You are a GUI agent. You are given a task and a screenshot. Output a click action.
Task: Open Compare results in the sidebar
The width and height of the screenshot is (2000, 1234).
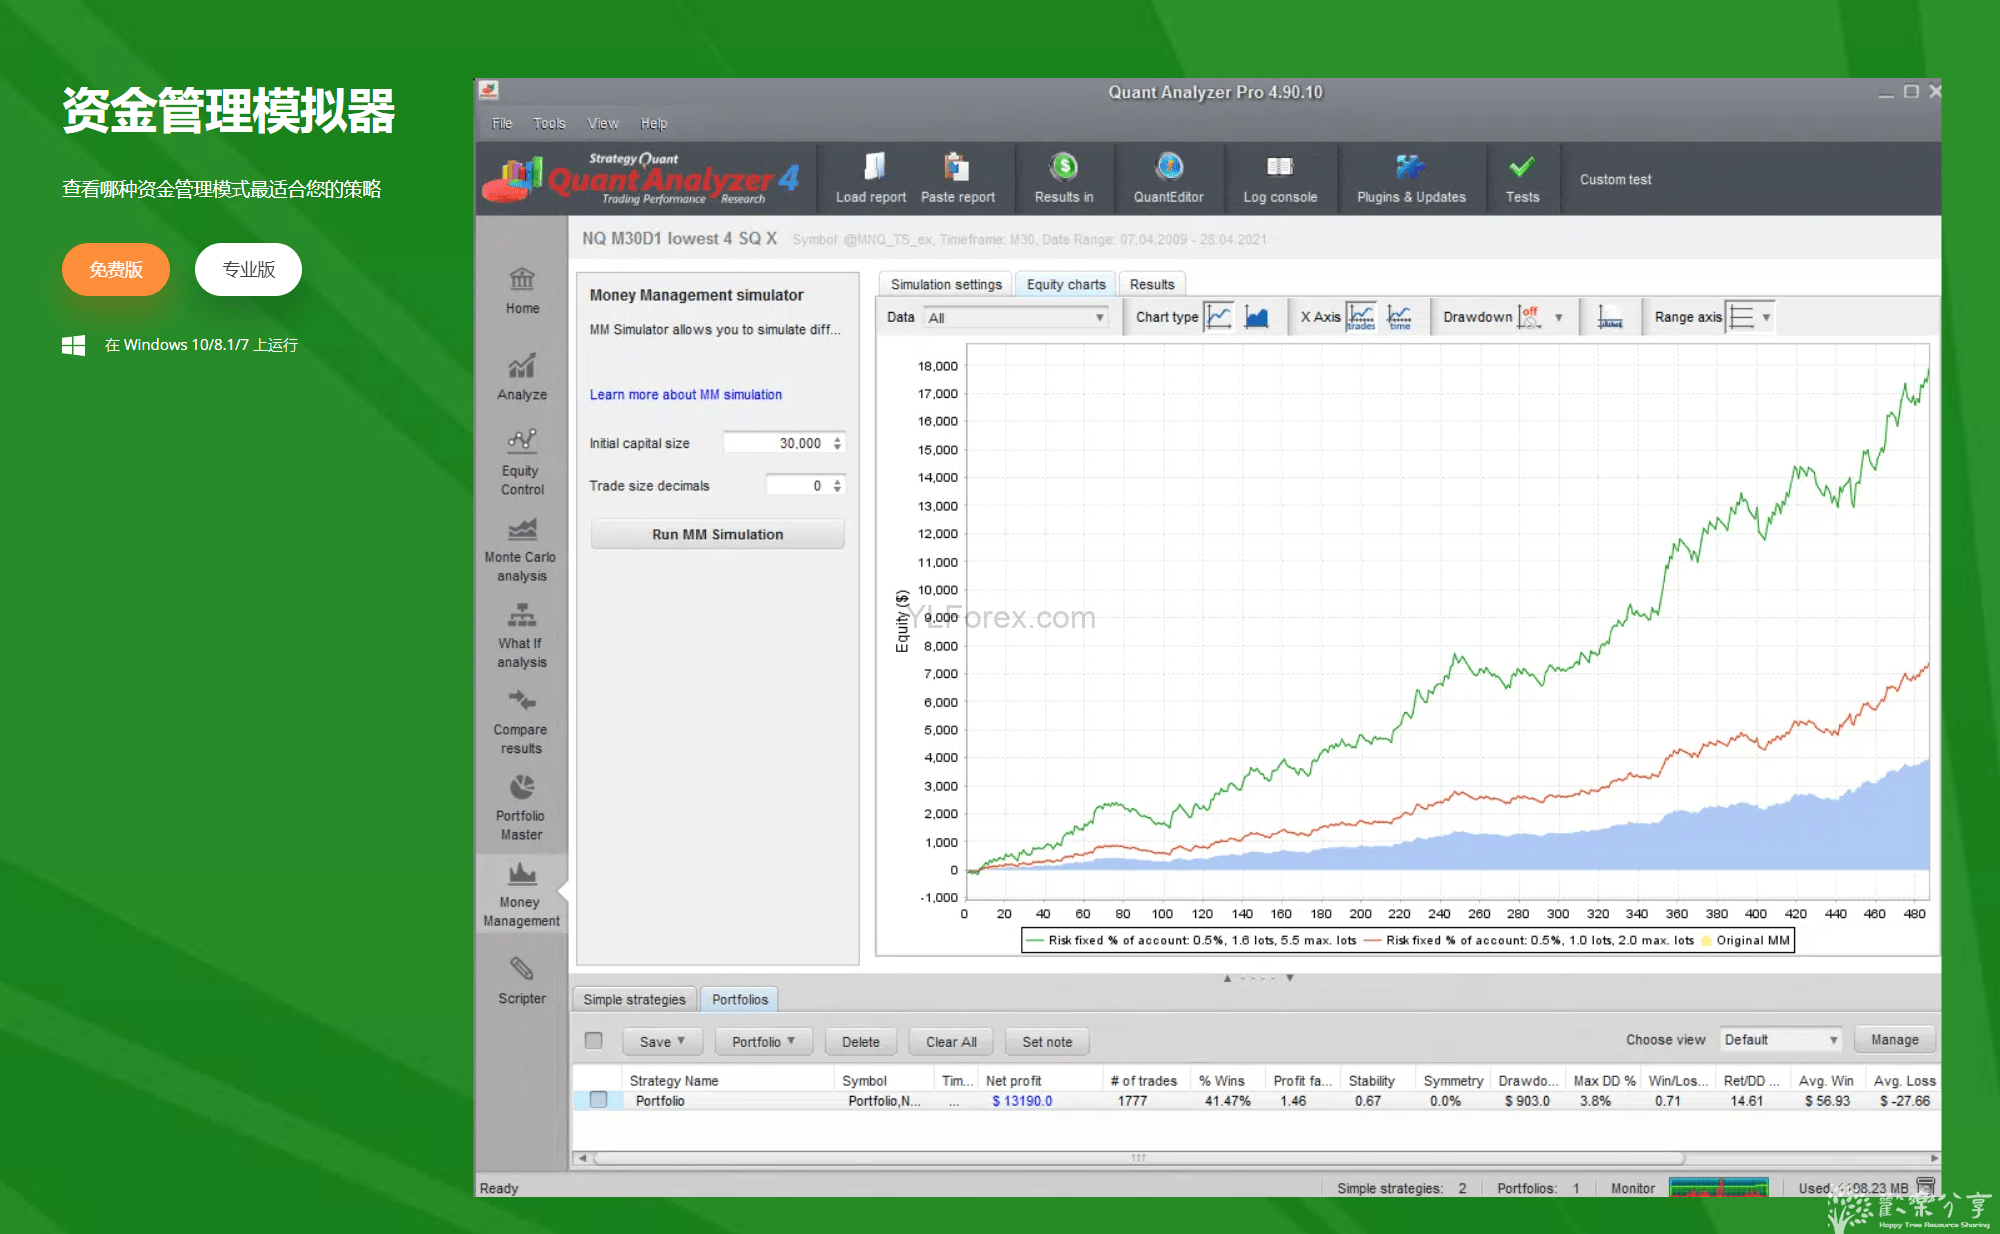coord(522,721)
